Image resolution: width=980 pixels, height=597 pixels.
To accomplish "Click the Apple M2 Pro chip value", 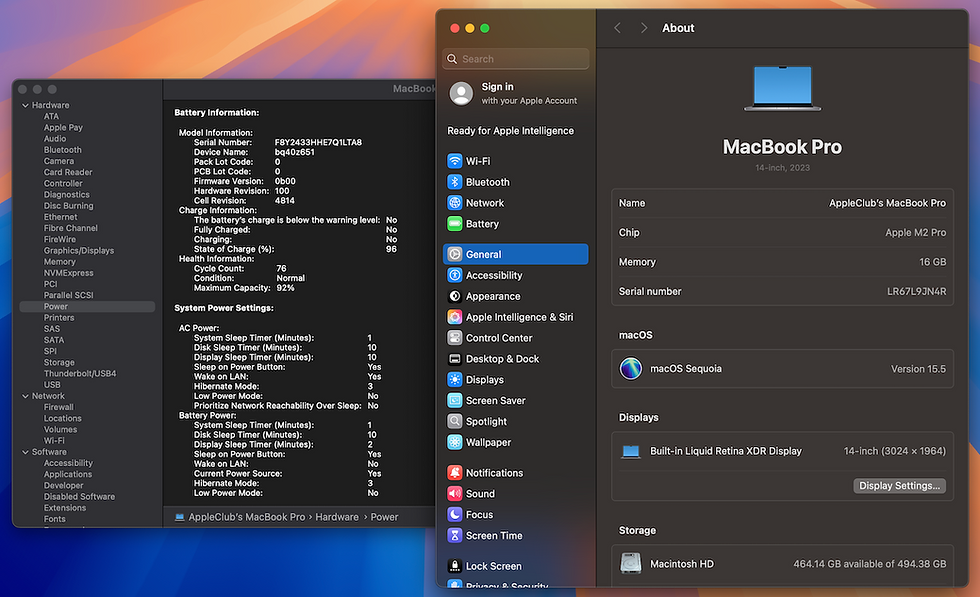I will pos(915,233).
